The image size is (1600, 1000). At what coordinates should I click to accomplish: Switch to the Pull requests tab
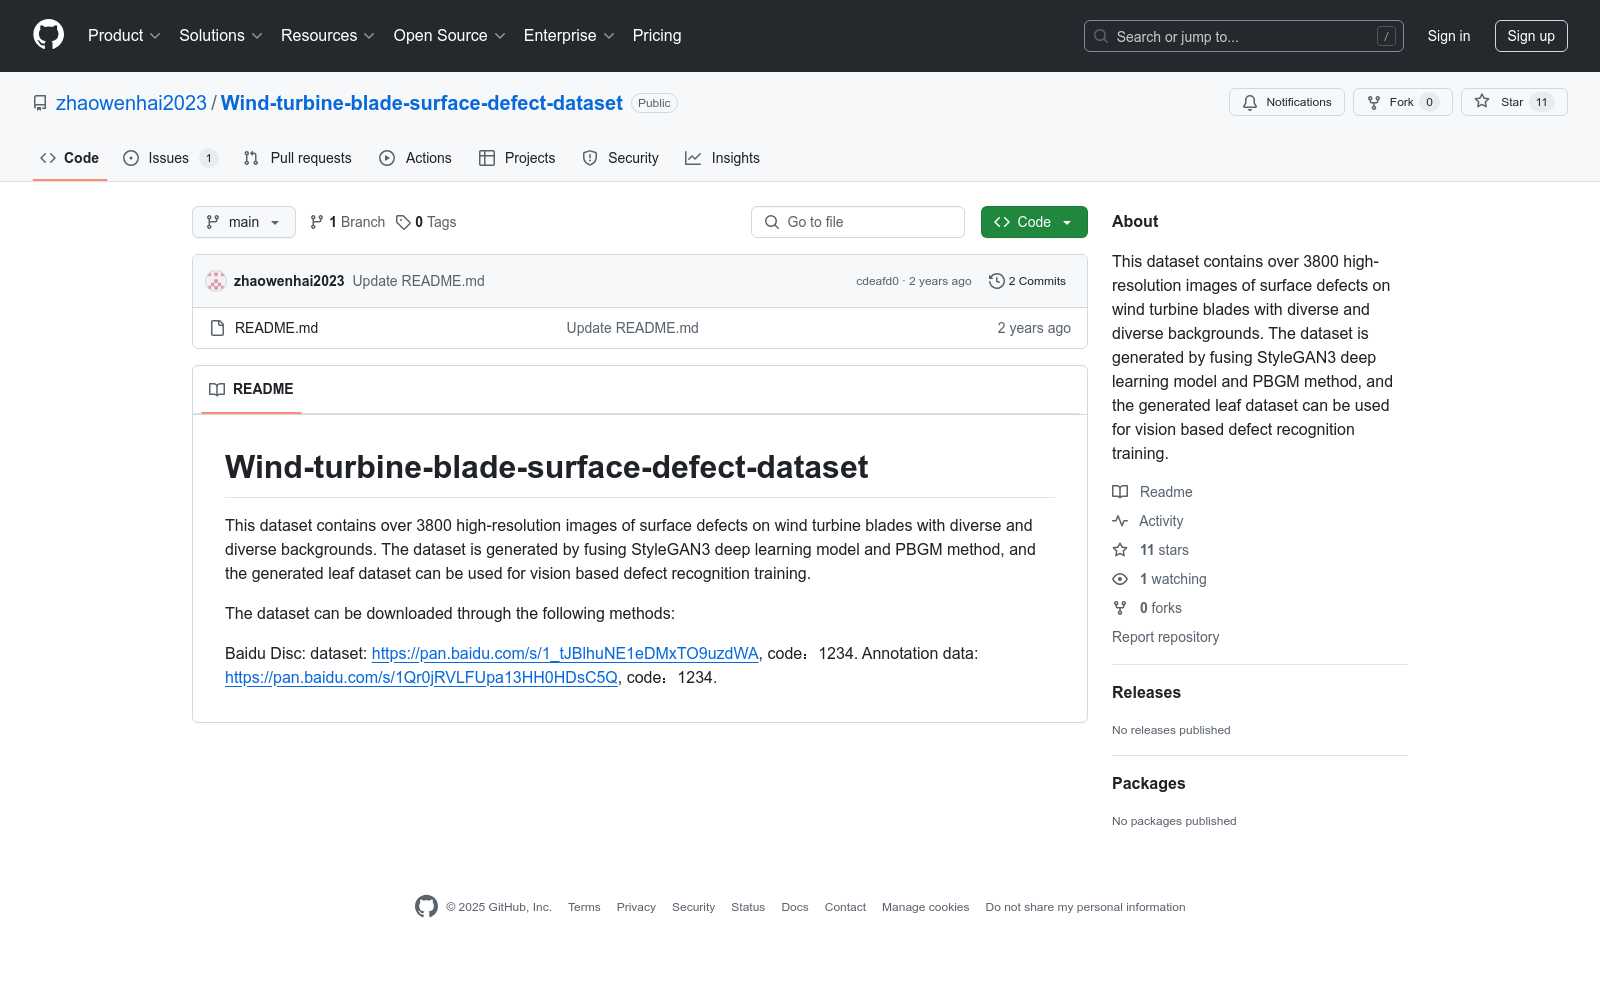click(x=298, y=158)
